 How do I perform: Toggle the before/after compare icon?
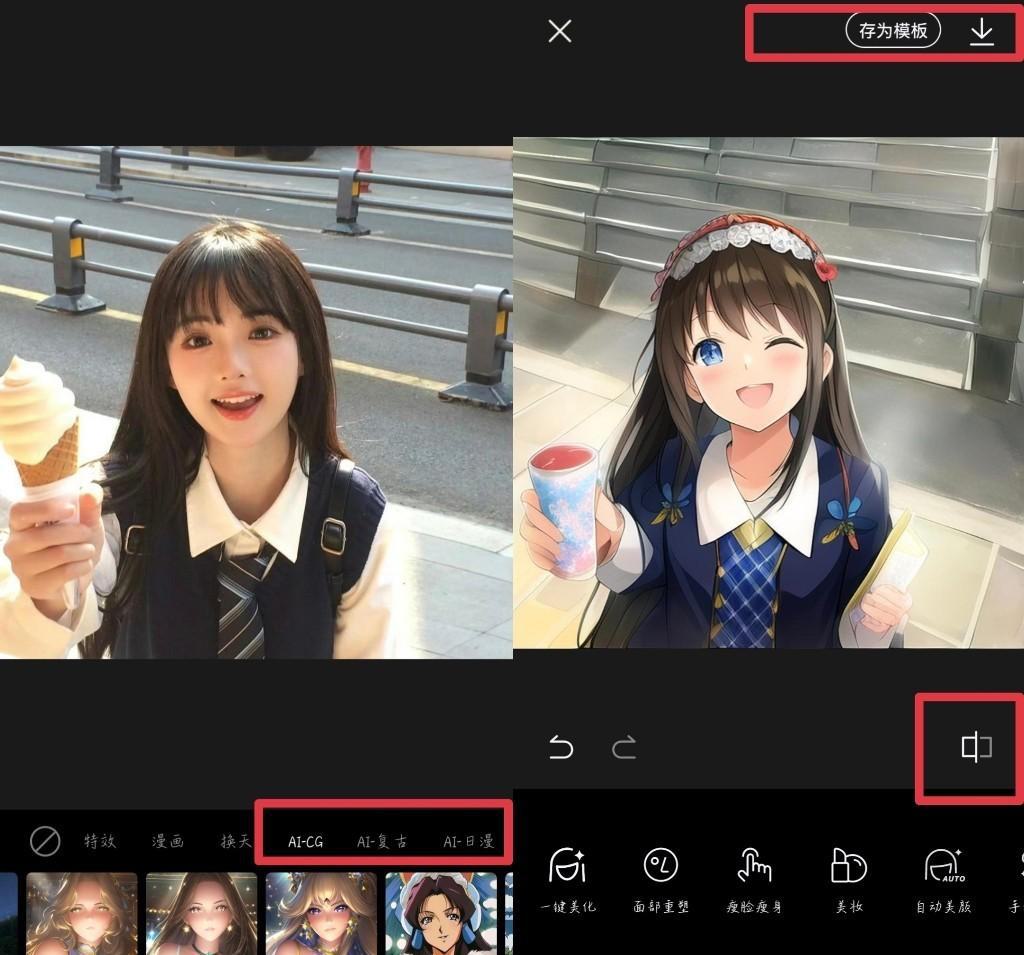(x=976, y=747)
